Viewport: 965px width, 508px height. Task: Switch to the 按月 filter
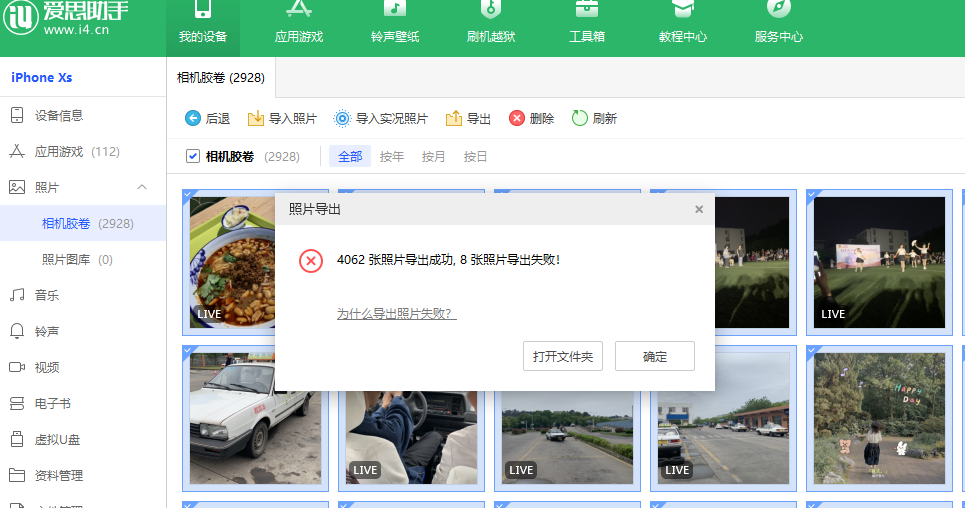click(433, 156)
